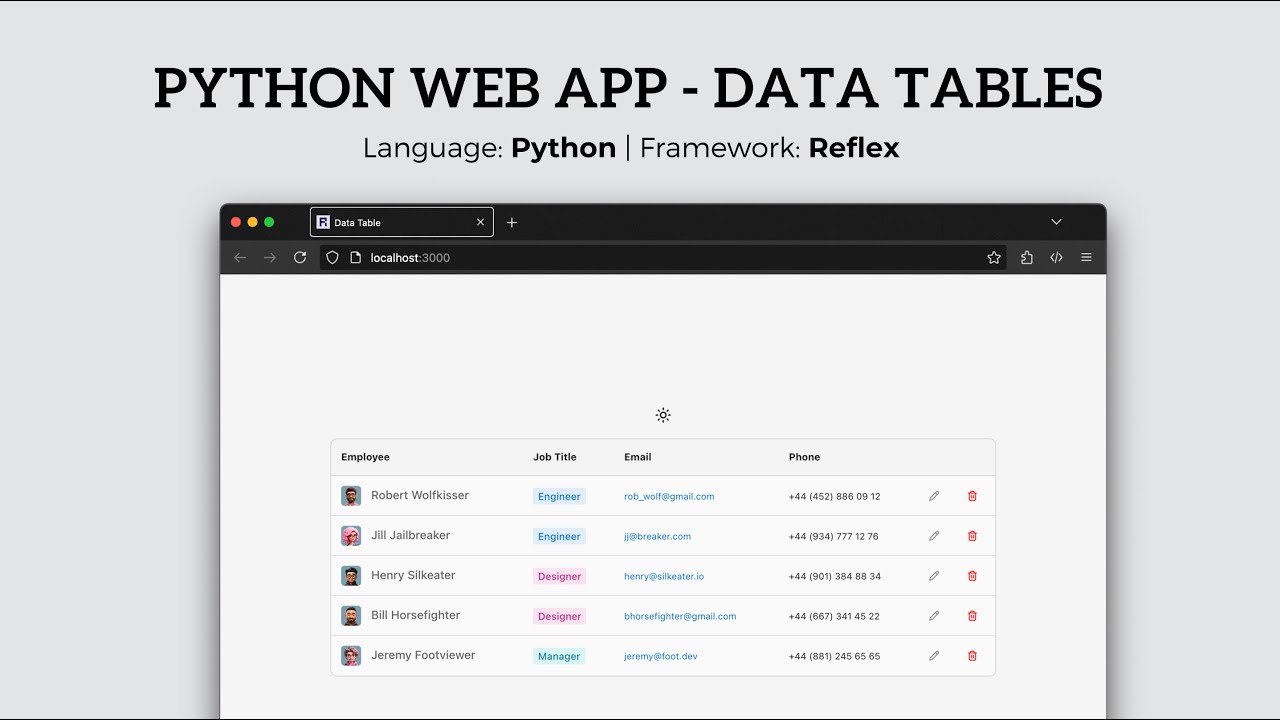Click the edit pencil for Bill Horsefighter
The width and height of the screenshot is (1280, 720).
tap(934, 616)
